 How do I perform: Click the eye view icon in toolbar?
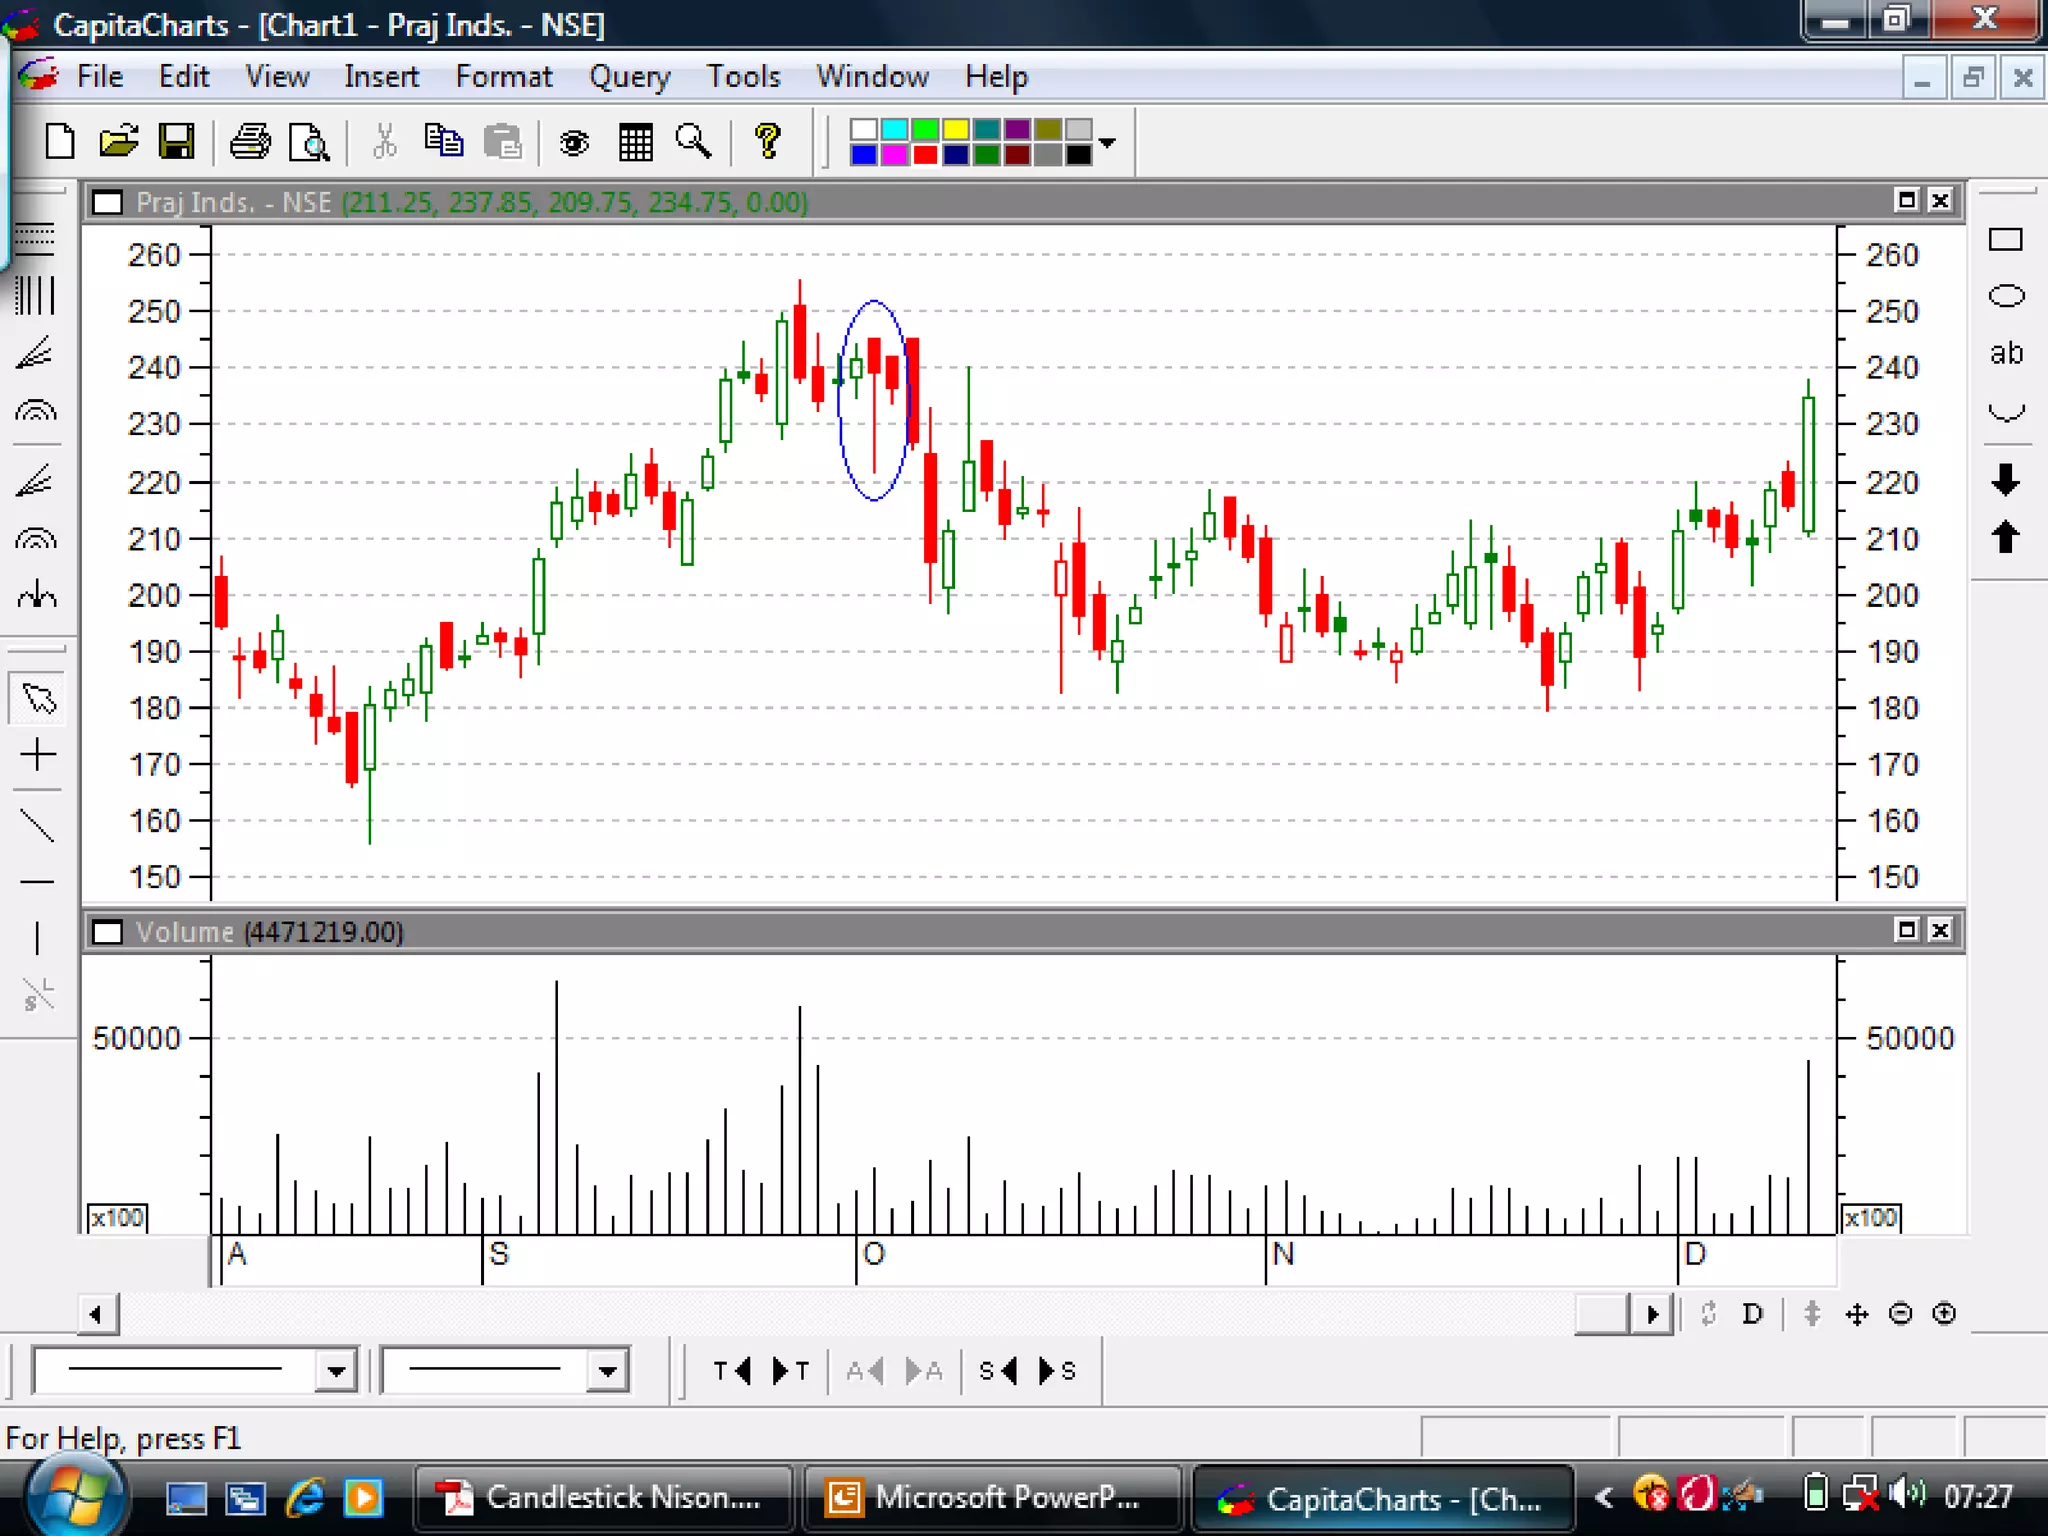[574, 143]
